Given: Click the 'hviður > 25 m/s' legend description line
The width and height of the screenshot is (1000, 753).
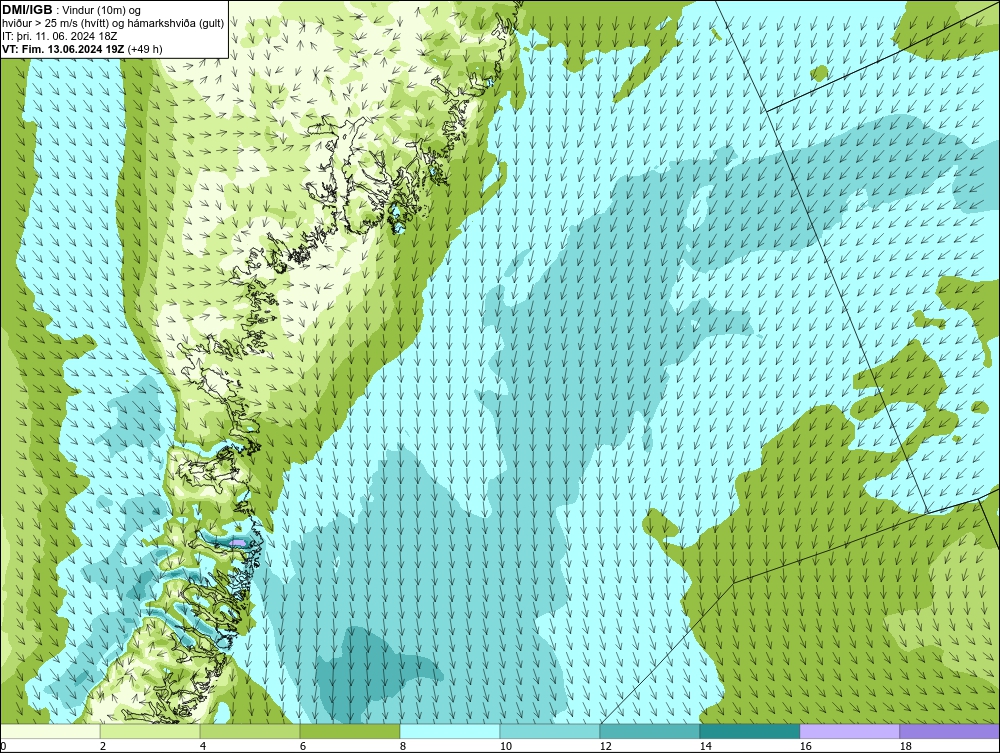Looking at the screenshot, I should tap(113, 24).
